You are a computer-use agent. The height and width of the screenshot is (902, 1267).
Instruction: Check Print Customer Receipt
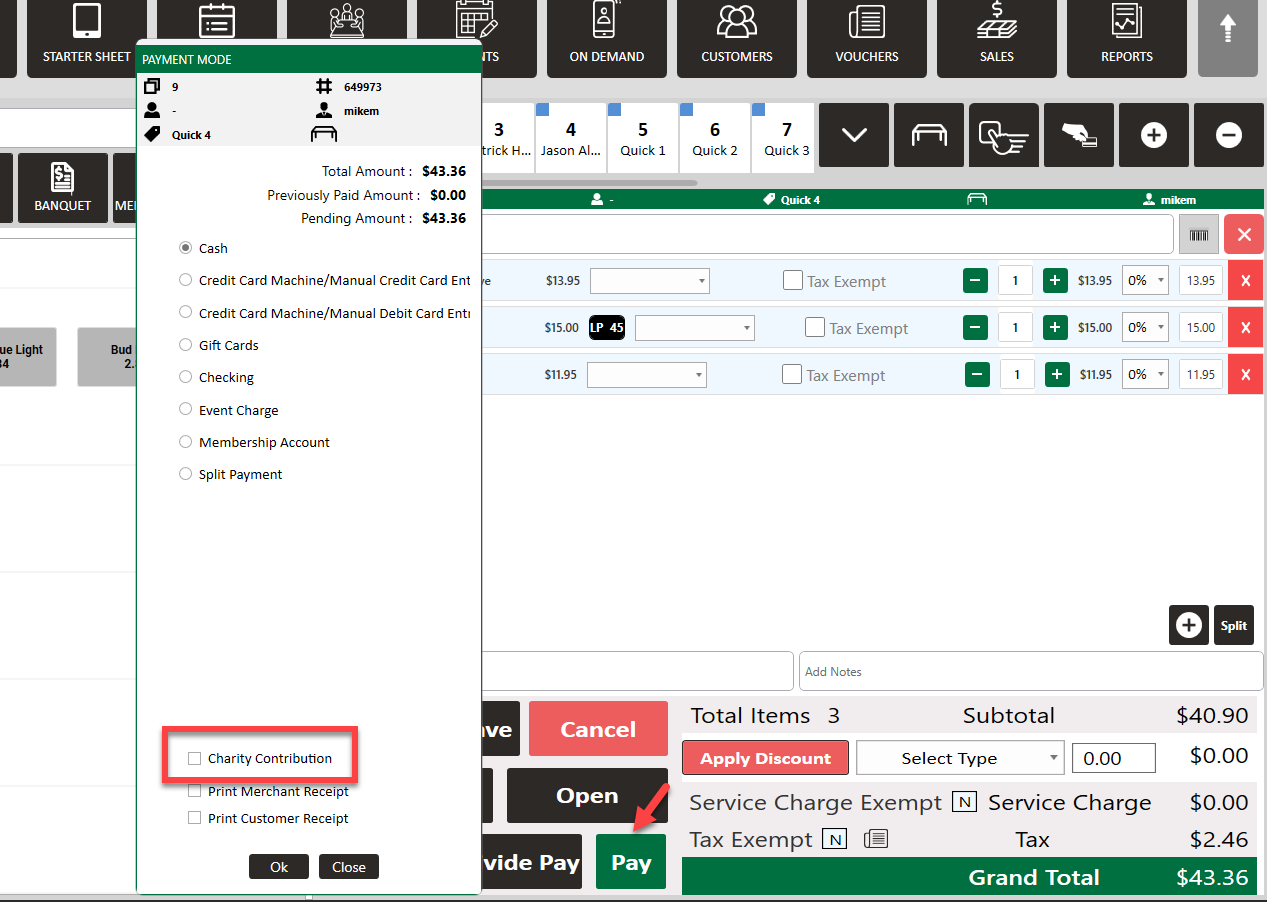pos(195,818)
